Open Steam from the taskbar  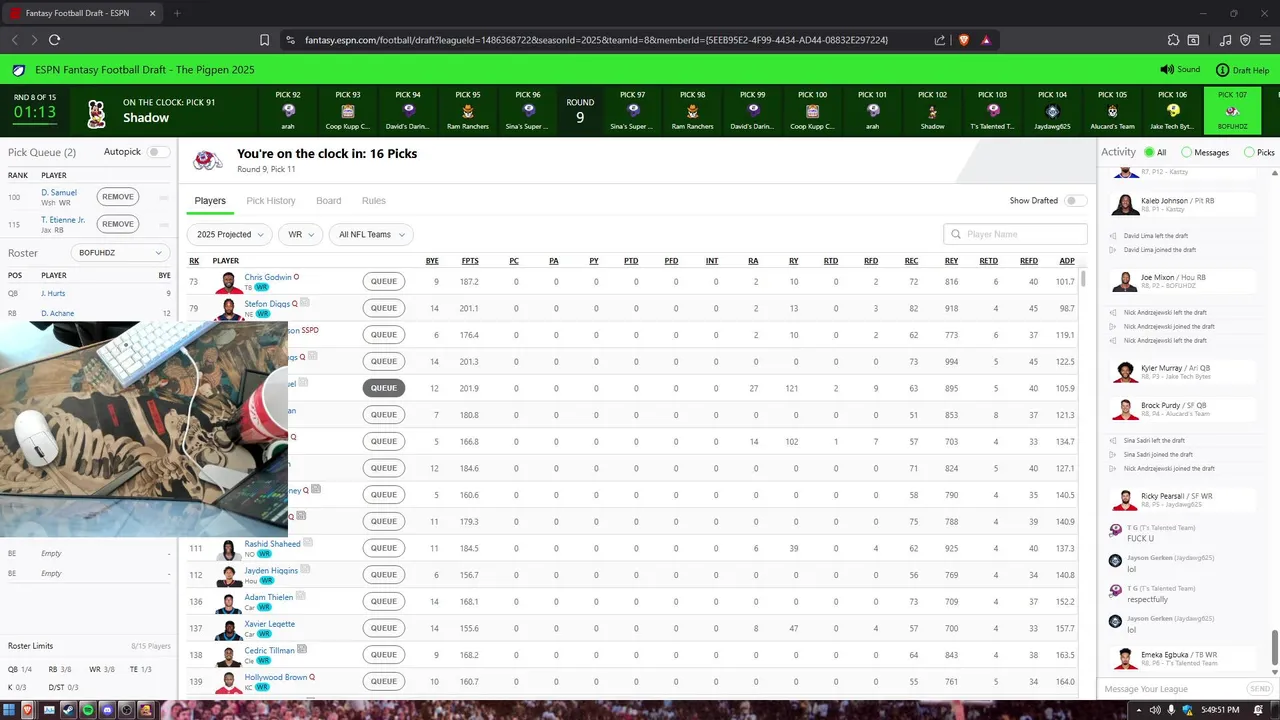(x=67, y=710)
